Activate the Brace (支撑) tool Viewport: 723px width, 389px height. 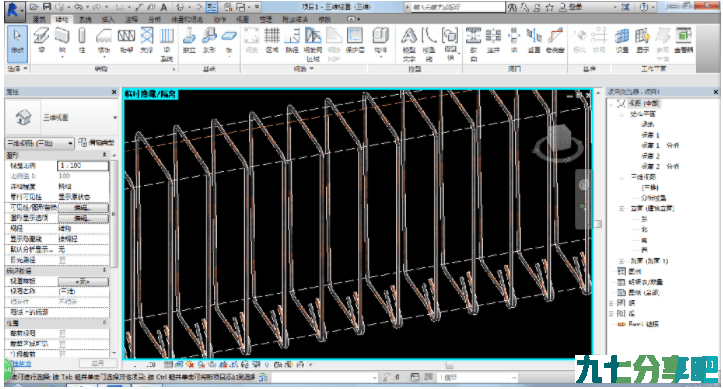pos(147,40)
